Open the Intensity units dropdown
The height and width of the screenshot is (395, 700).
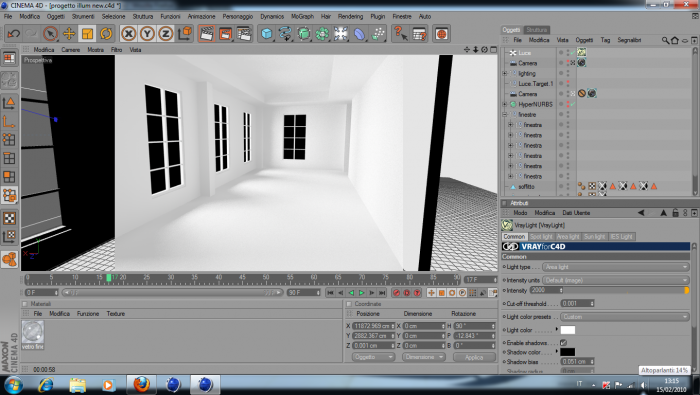coord(616,280)
